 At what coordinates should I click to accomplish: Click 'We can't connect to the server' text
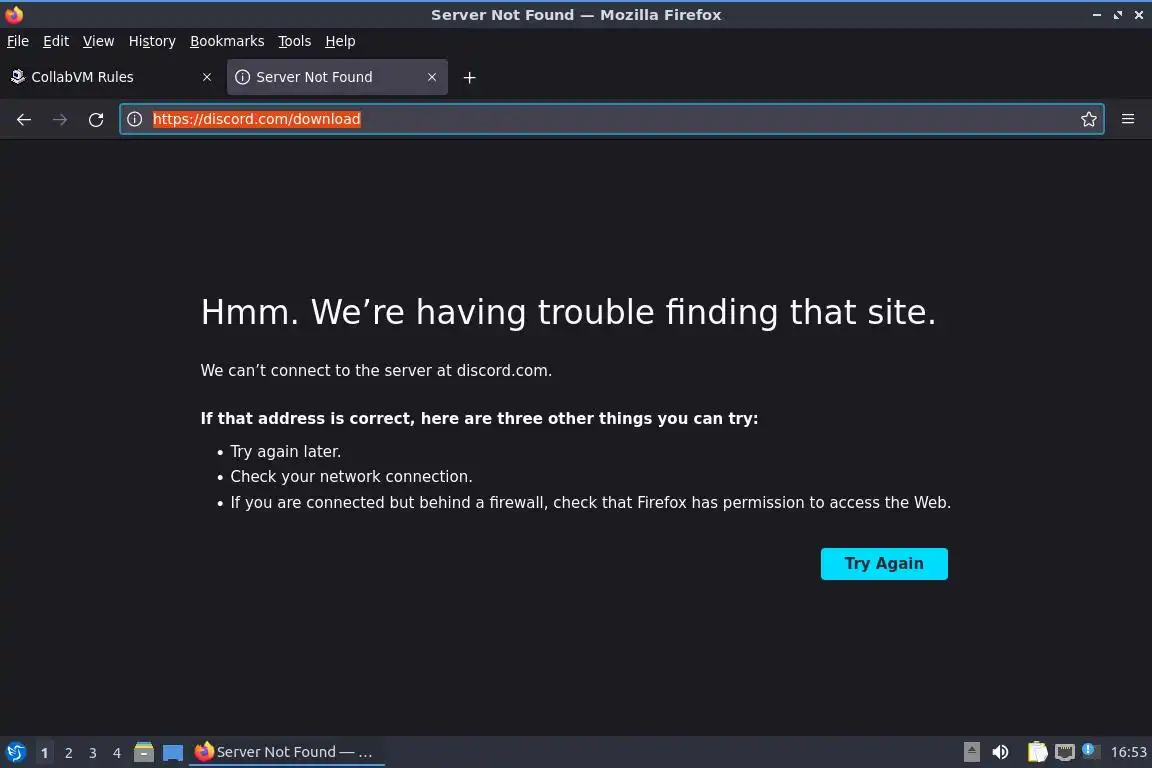coord(376,370)
